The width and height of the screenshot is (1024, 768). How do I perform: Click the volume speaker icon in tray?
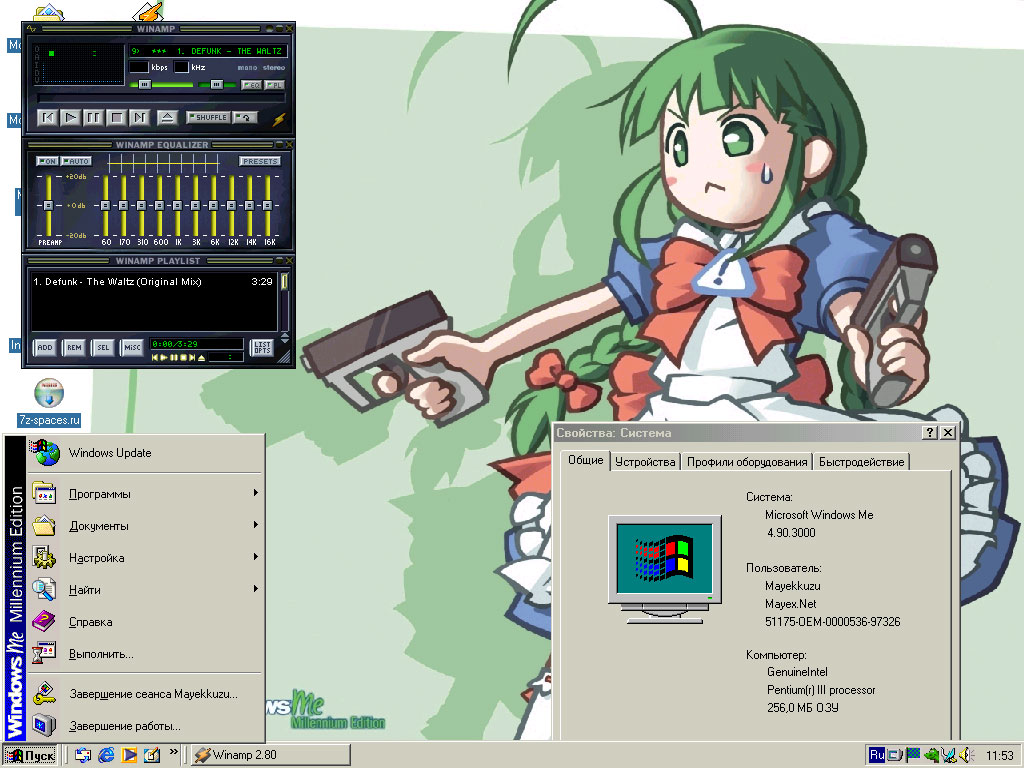coord(967,756)
